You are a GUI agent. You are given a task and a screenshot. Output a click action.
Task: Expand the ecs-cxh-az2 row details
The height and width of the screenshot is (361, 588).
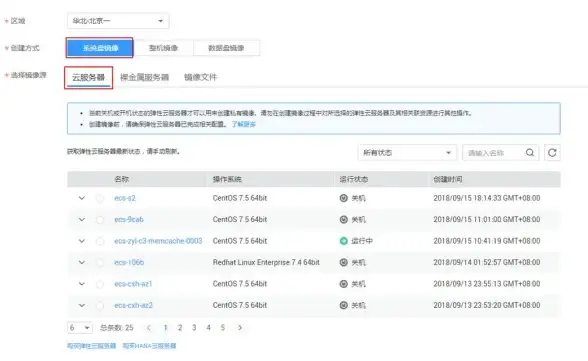tap(82, 305)
